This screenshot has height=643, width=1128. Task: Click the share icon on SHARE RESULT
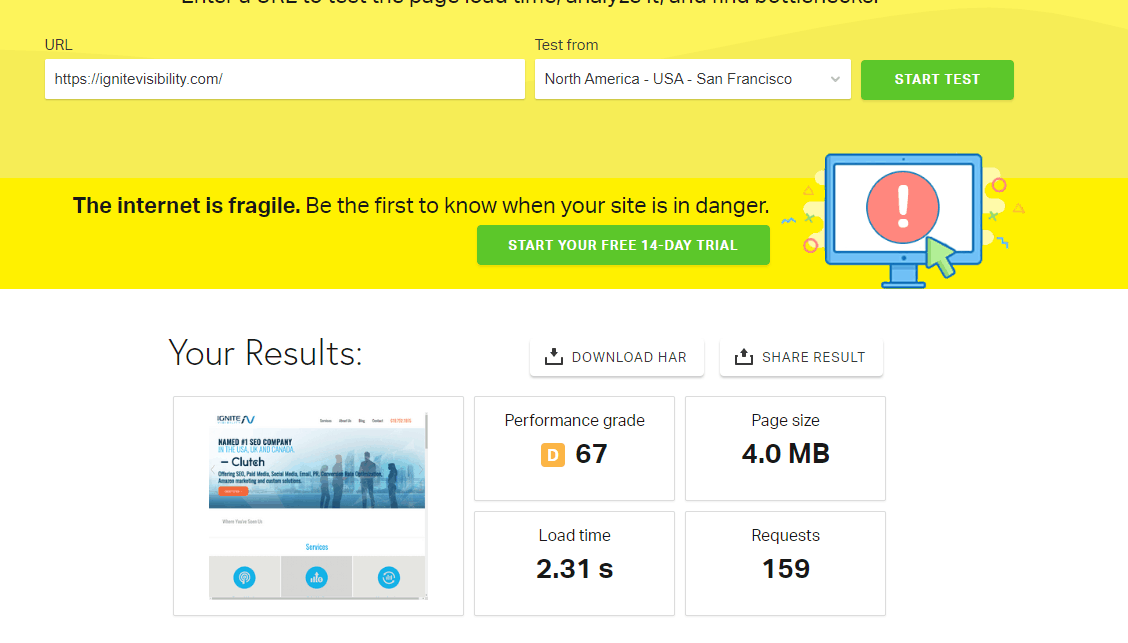743,355
